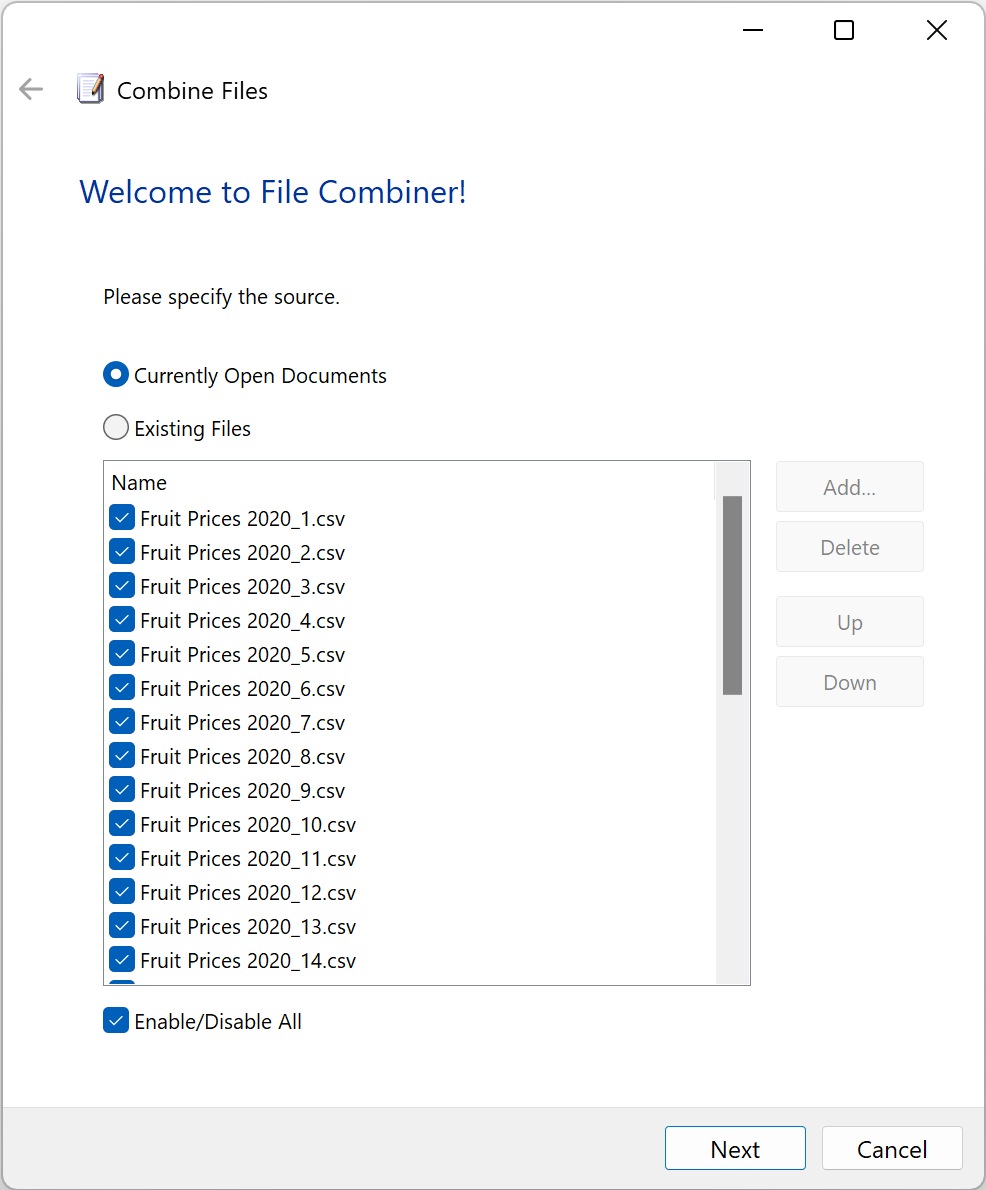Toggle Fruit Prices 2020_14.csv checkbox
986x1190 pixels.
122,959
